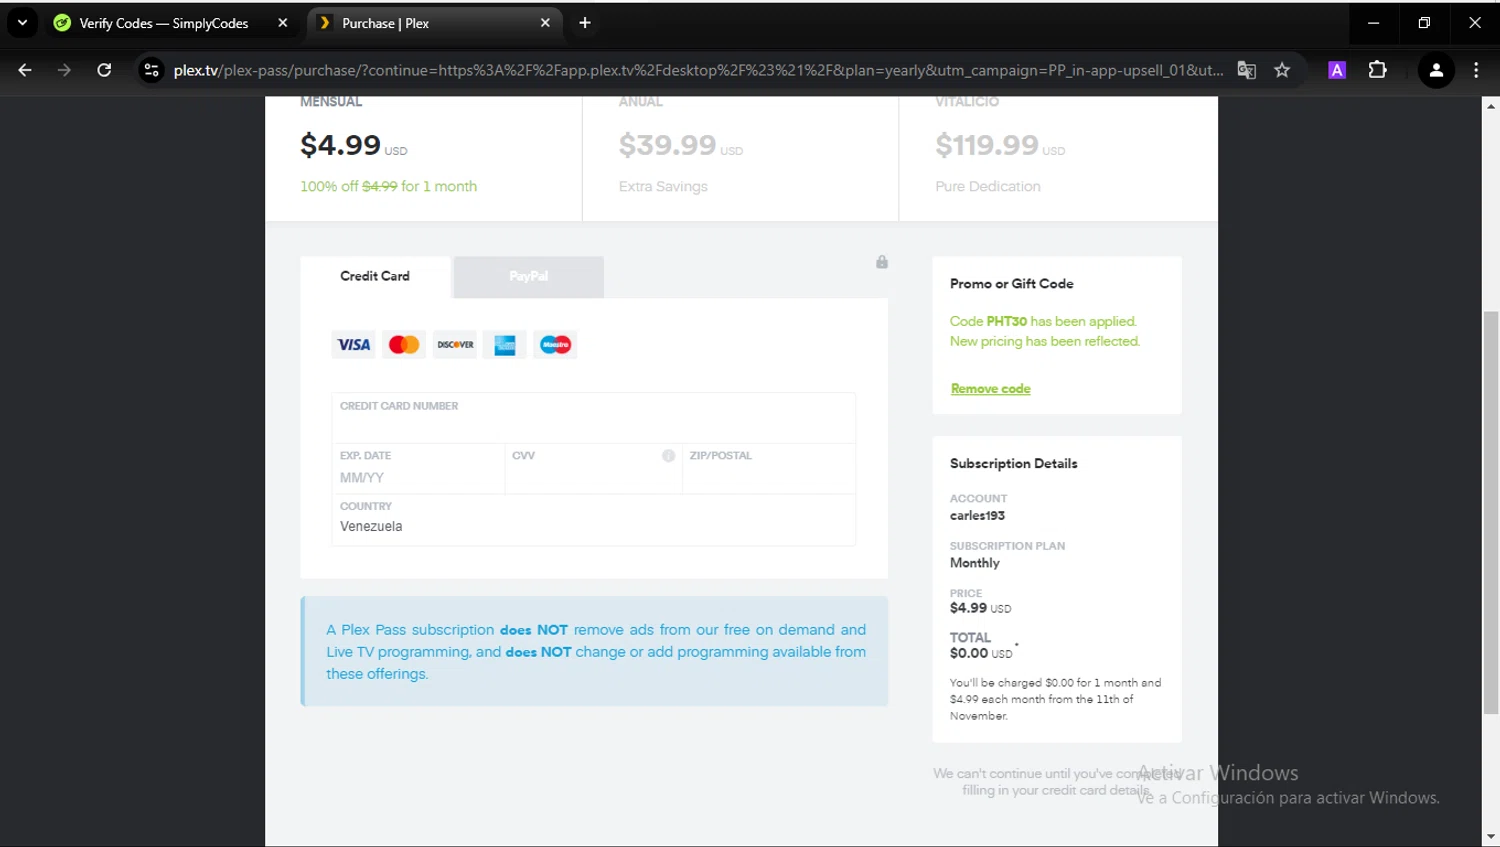Click the CVV info icon
This screenshot has width=1500, height=847.
pyautogui.click(x=668, y=456)
